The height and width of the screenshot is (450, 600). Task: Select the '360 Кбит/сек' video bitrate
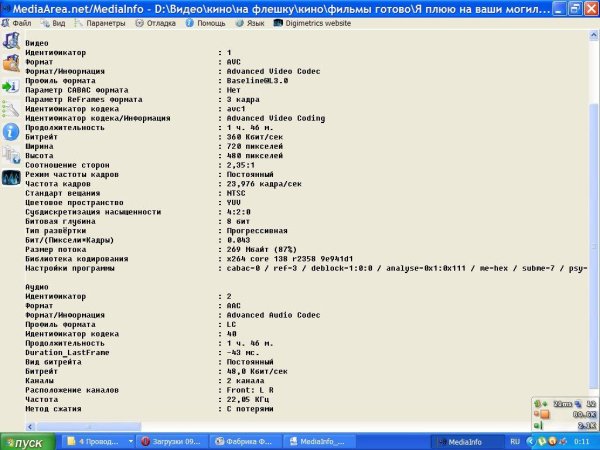[x=254, y=137]
